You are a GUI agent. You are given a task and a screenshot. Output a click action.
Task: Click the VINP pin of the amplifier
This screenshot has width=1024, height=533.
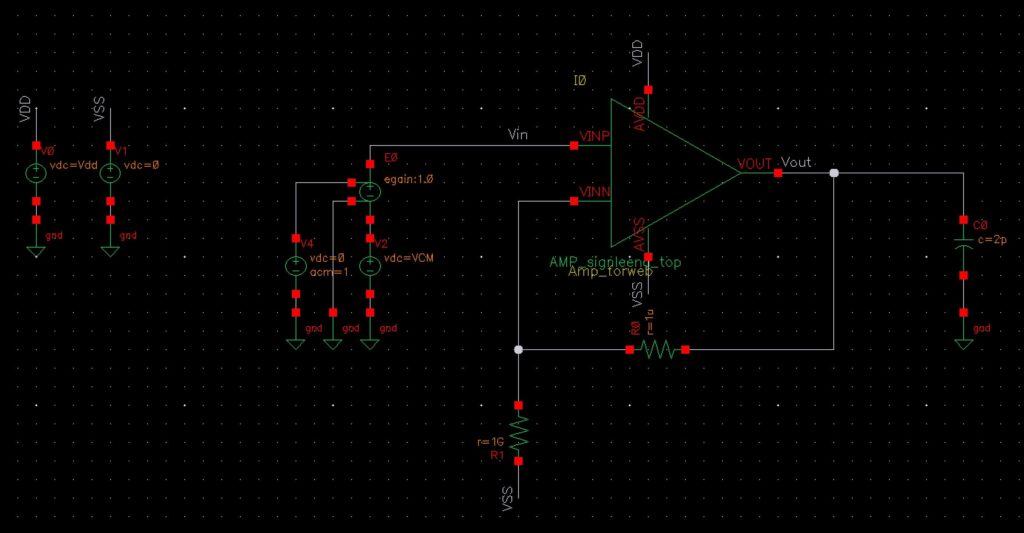[x=574, y=146]
